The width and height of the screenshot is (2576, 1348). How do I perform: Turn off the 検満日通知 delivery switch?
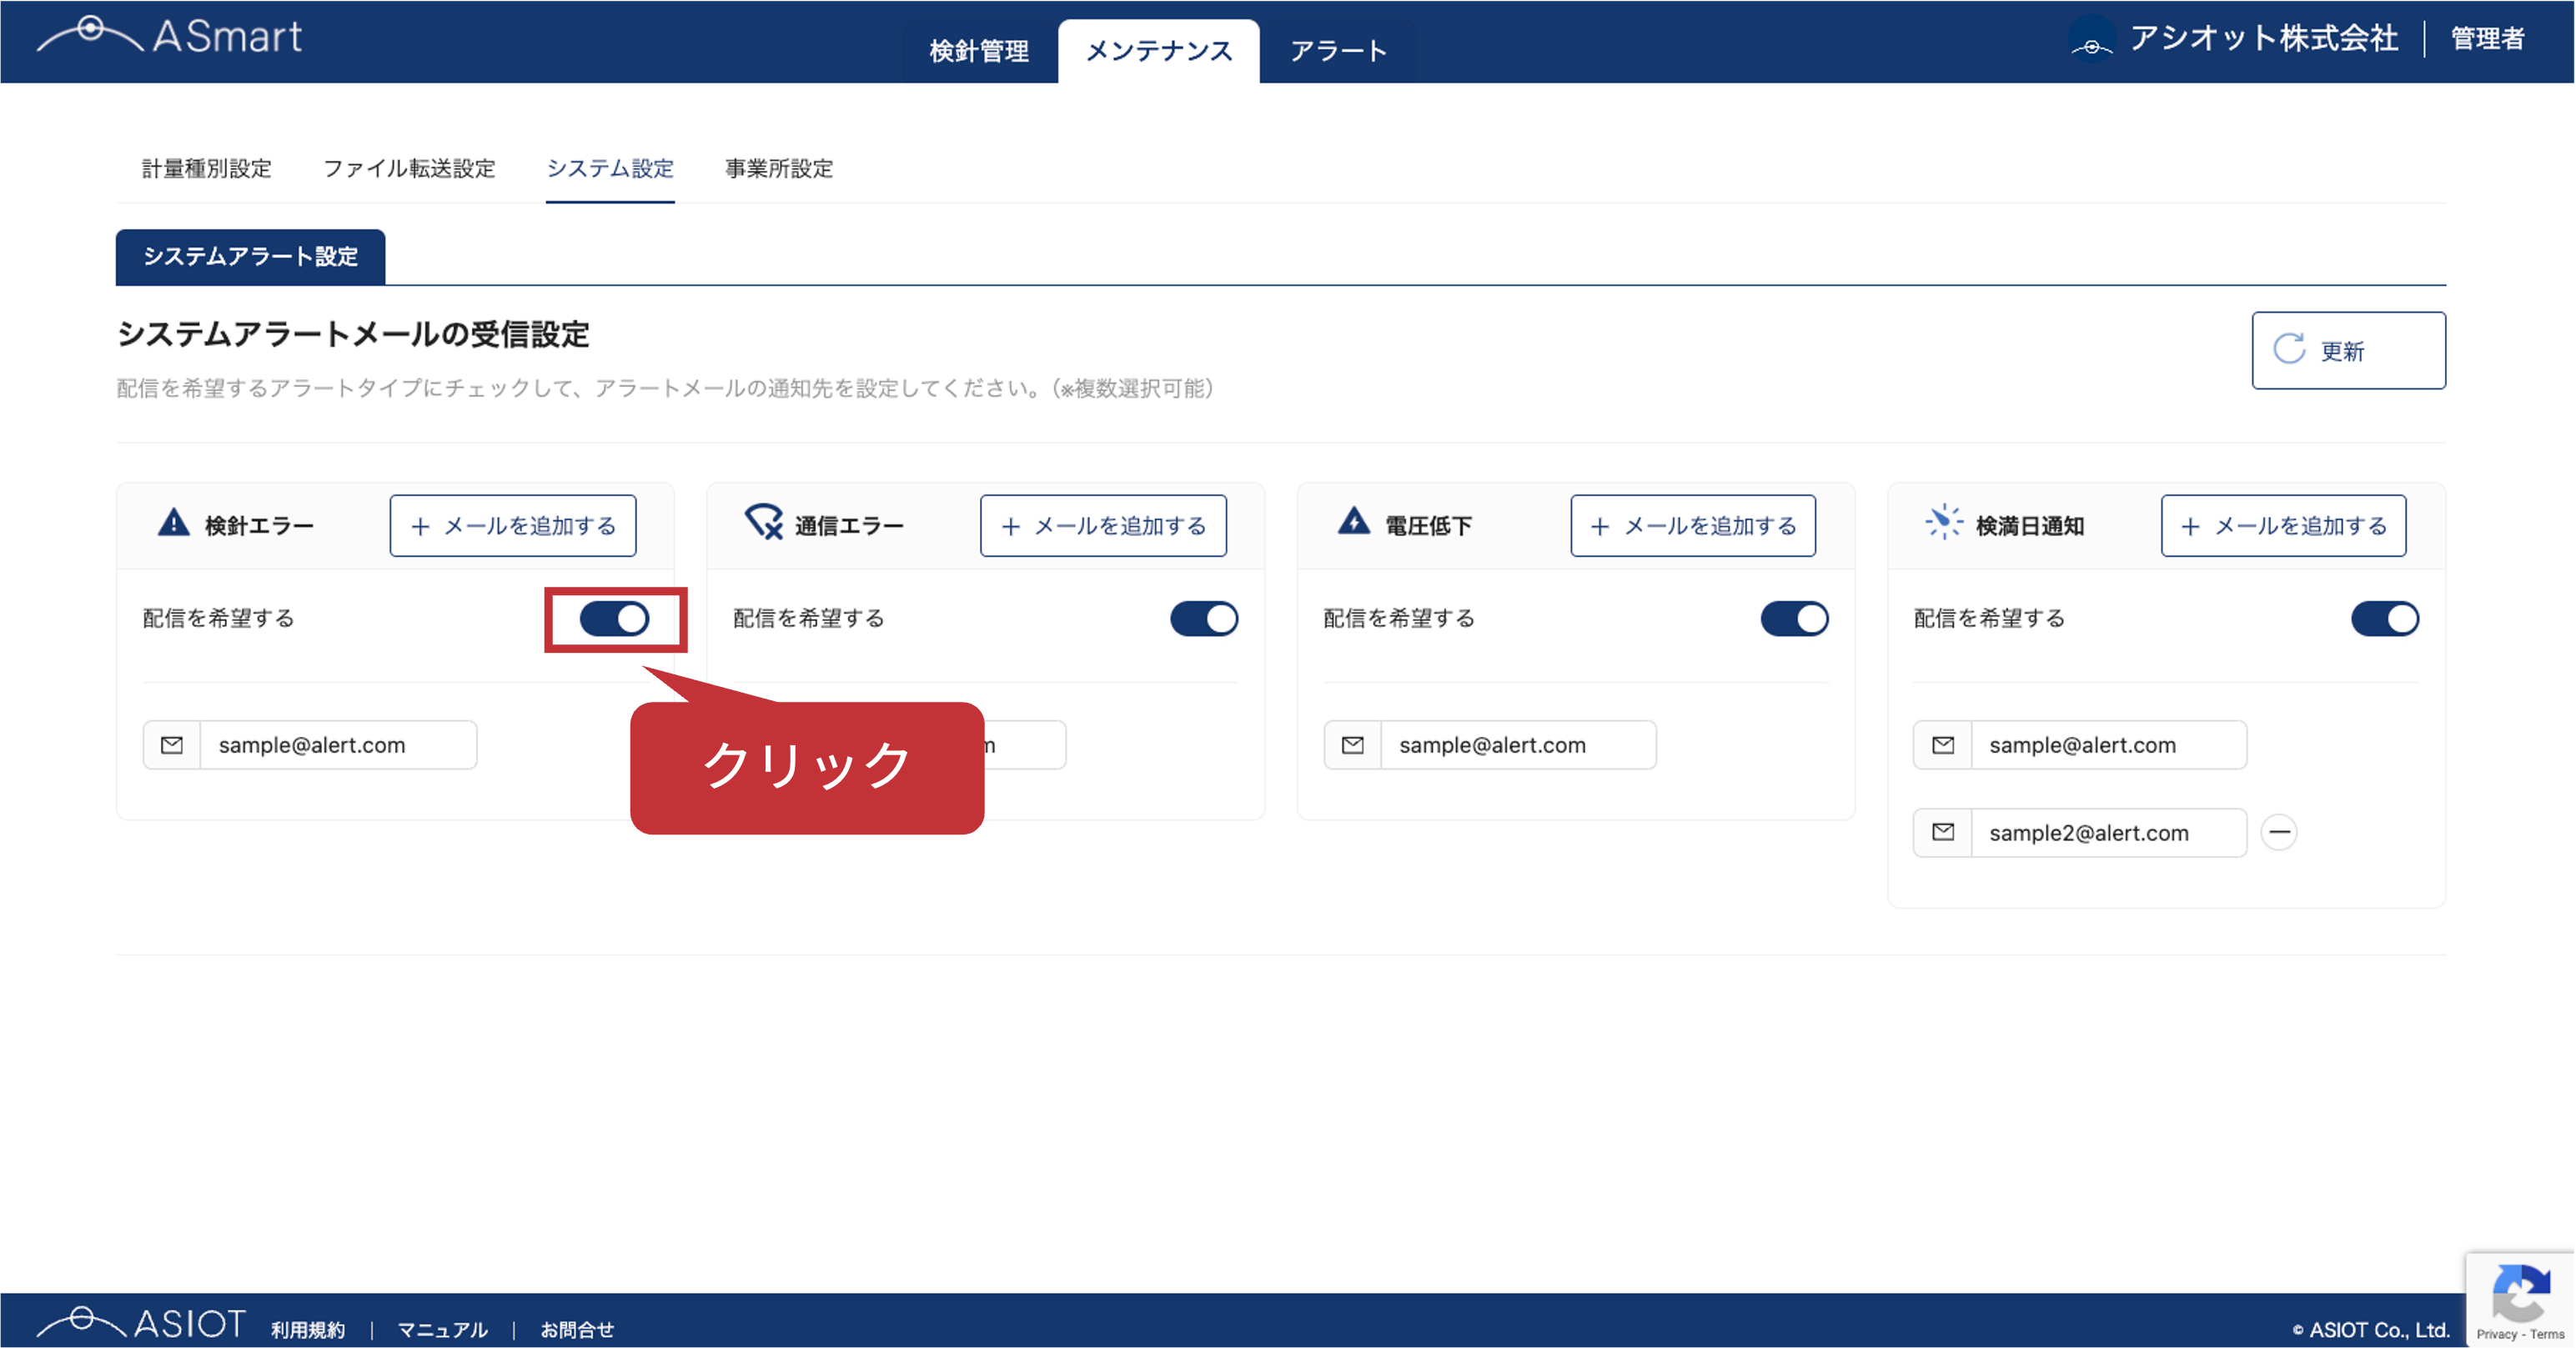(x=2385, y=619)
